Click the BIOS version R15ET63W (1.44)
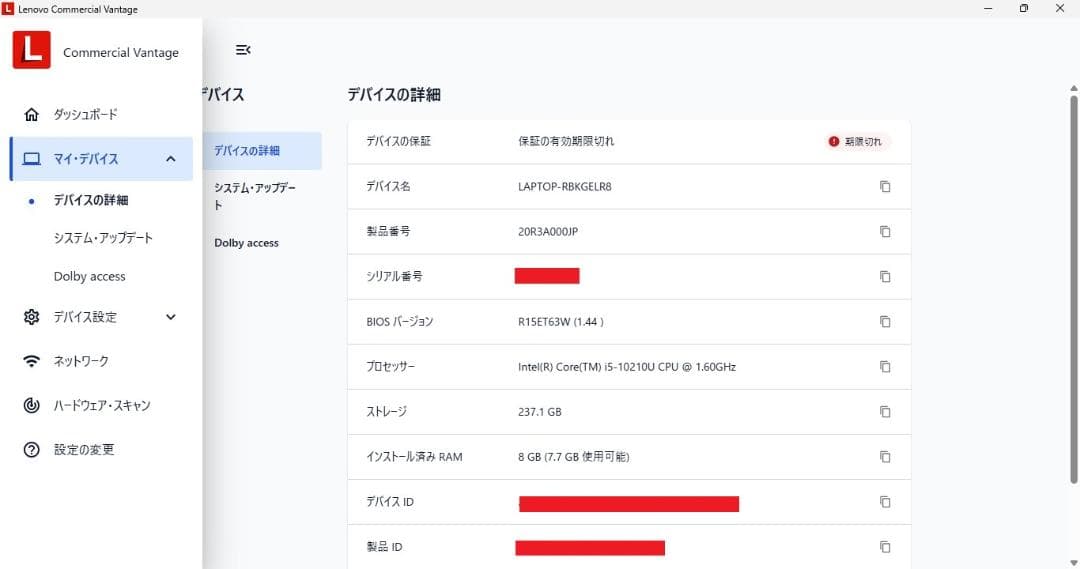The image size is (1080, 569). (561, 322)
